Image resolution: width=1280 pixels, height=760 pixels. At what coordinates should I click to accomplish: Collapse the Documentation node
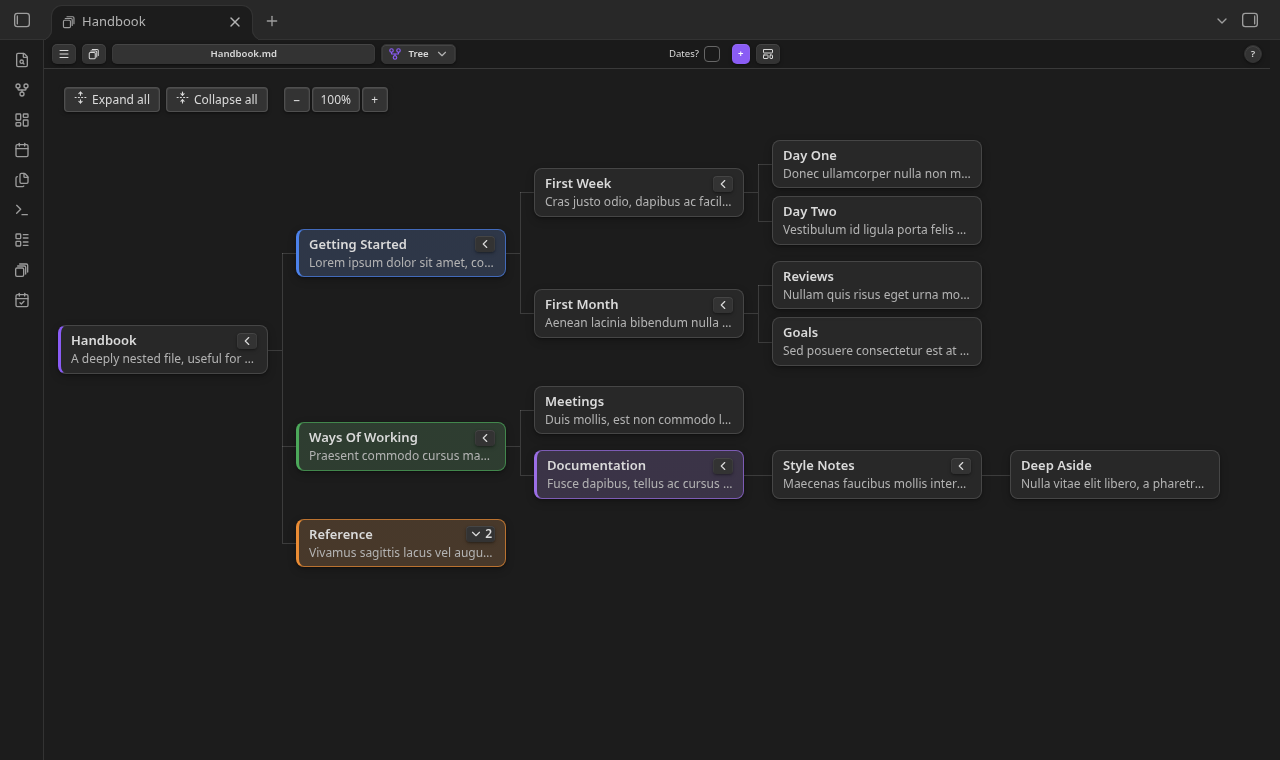tap(723, 466)
